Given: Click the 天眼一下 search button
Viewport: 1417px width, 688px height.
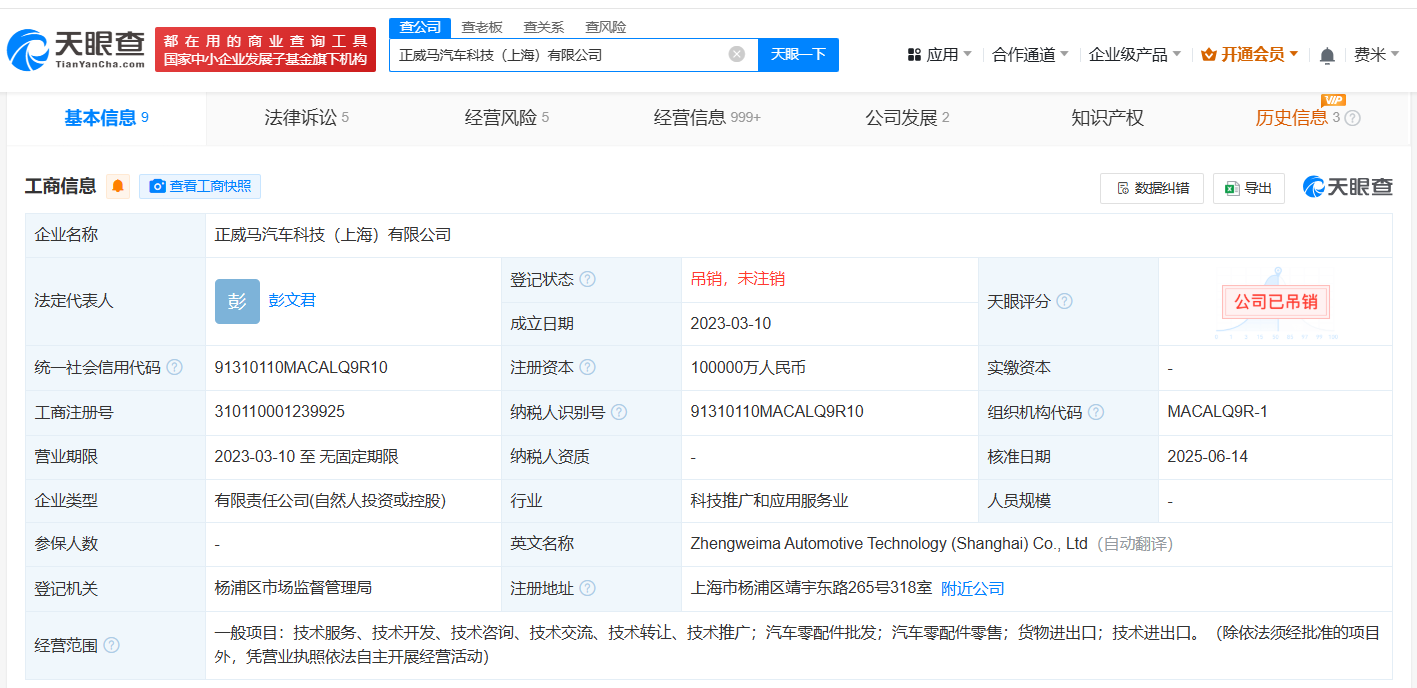Looking at the screenshot, I should [798, 54].
